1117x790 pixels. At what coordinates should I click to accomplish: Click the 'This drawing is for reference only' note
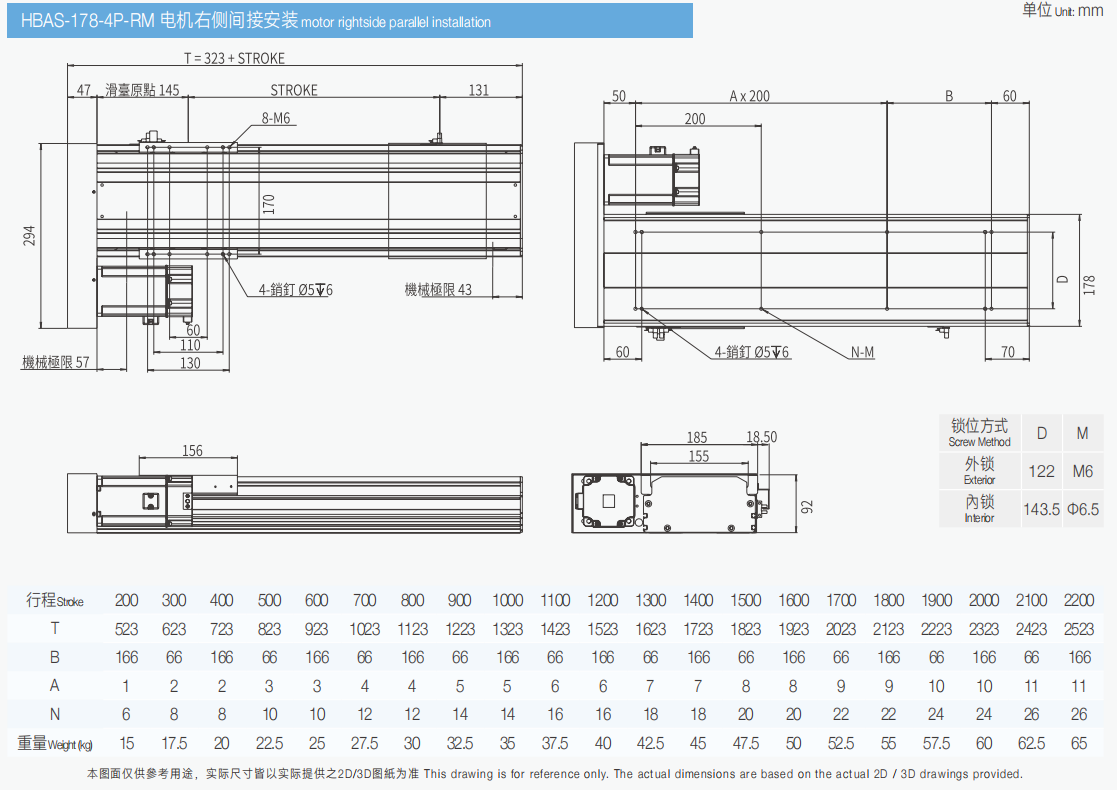click(516, 774)
